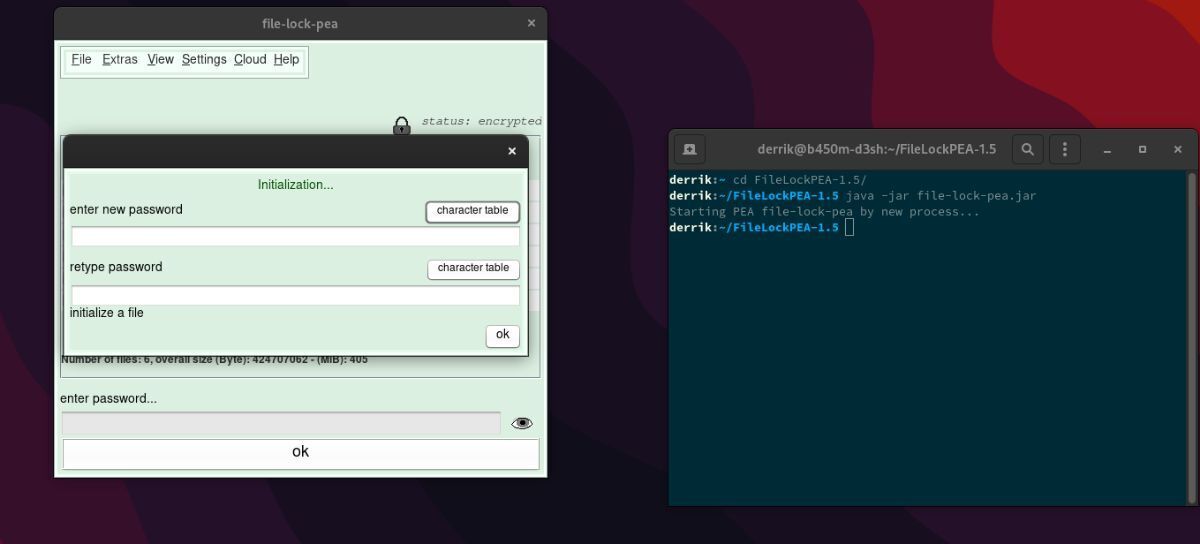The height and width of the screenshot is (544, 1200).
Task: Click the "initialize a file" label
Action: pos(107,313)
